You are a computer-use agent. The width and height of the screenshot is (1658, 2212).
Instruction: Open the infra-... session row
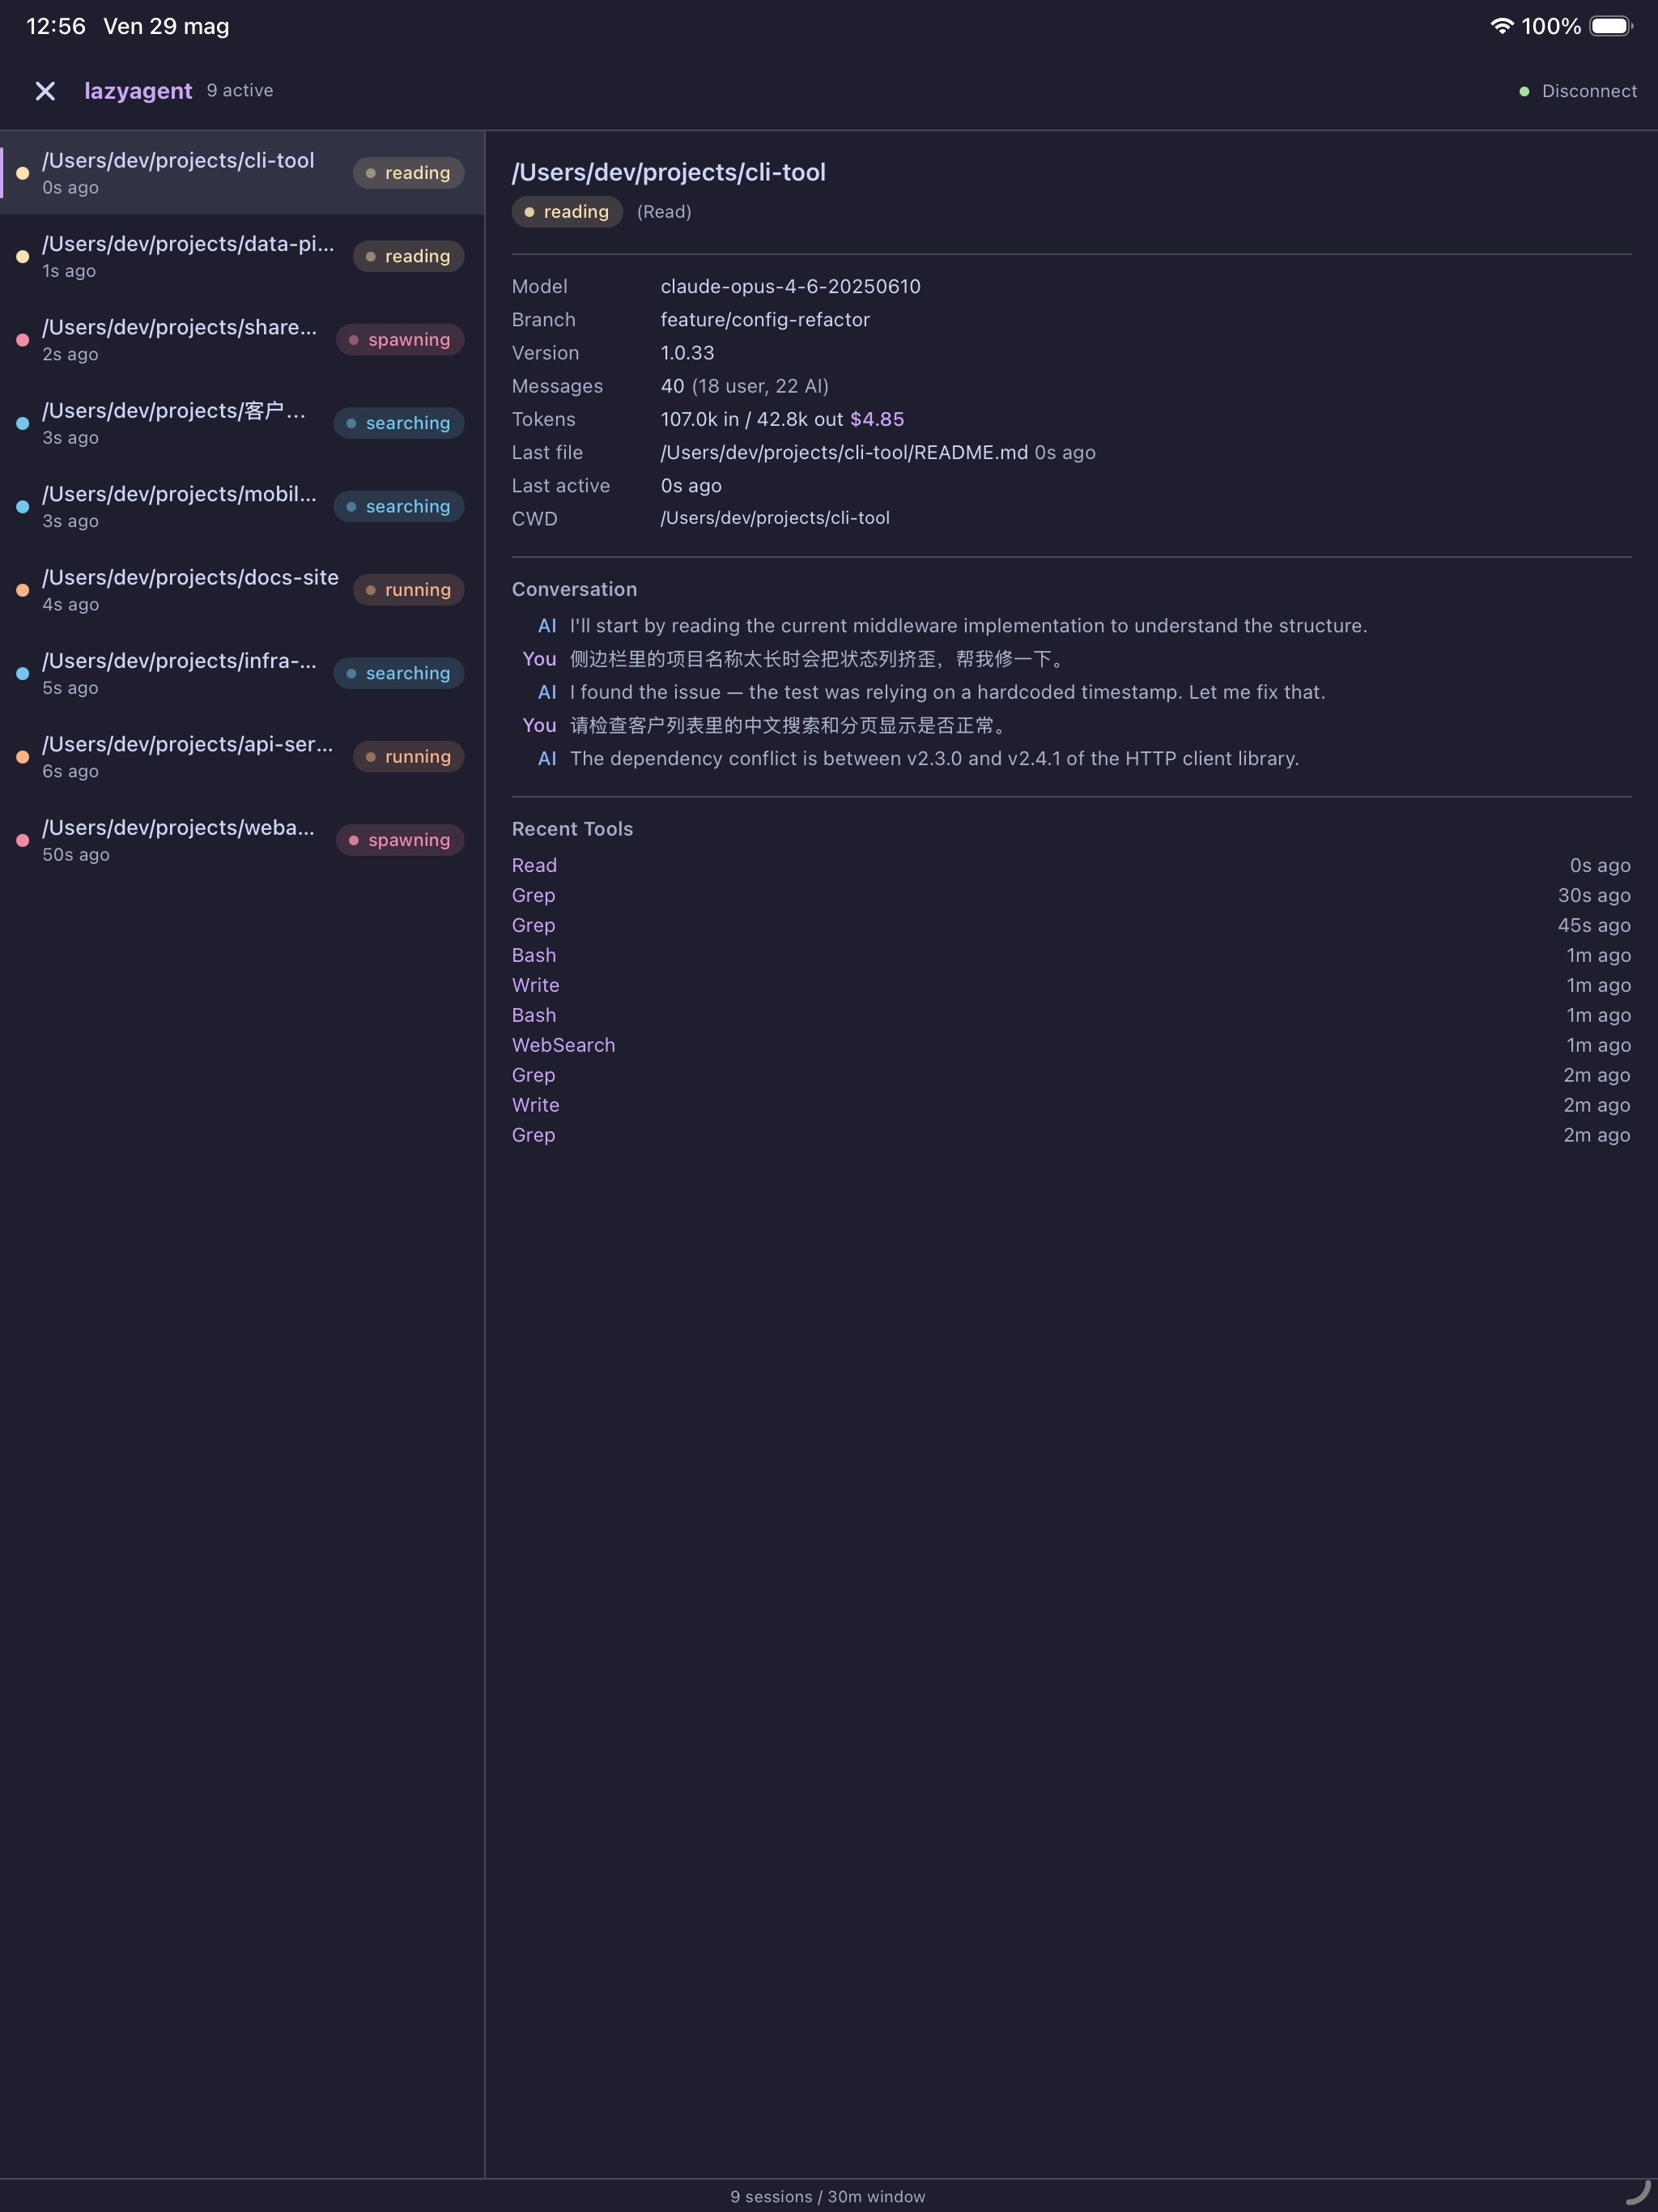pos(242,673)
